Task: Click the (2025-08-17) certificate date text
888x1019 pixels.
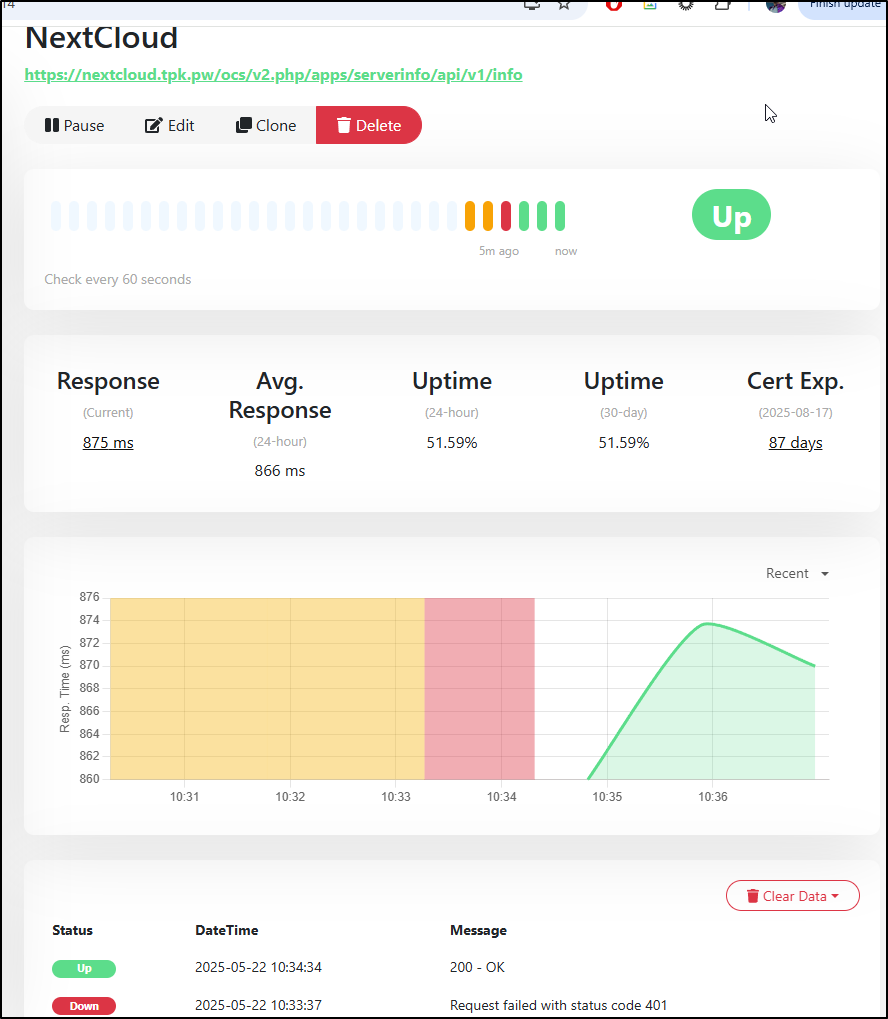Action: pos(795,413)
